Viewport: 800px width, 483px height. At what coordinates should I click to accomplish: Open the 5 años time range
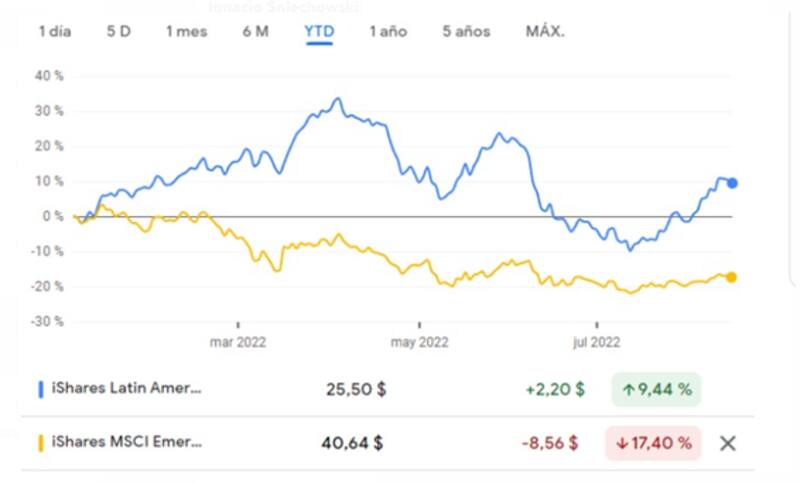click(x=466, y=31)
